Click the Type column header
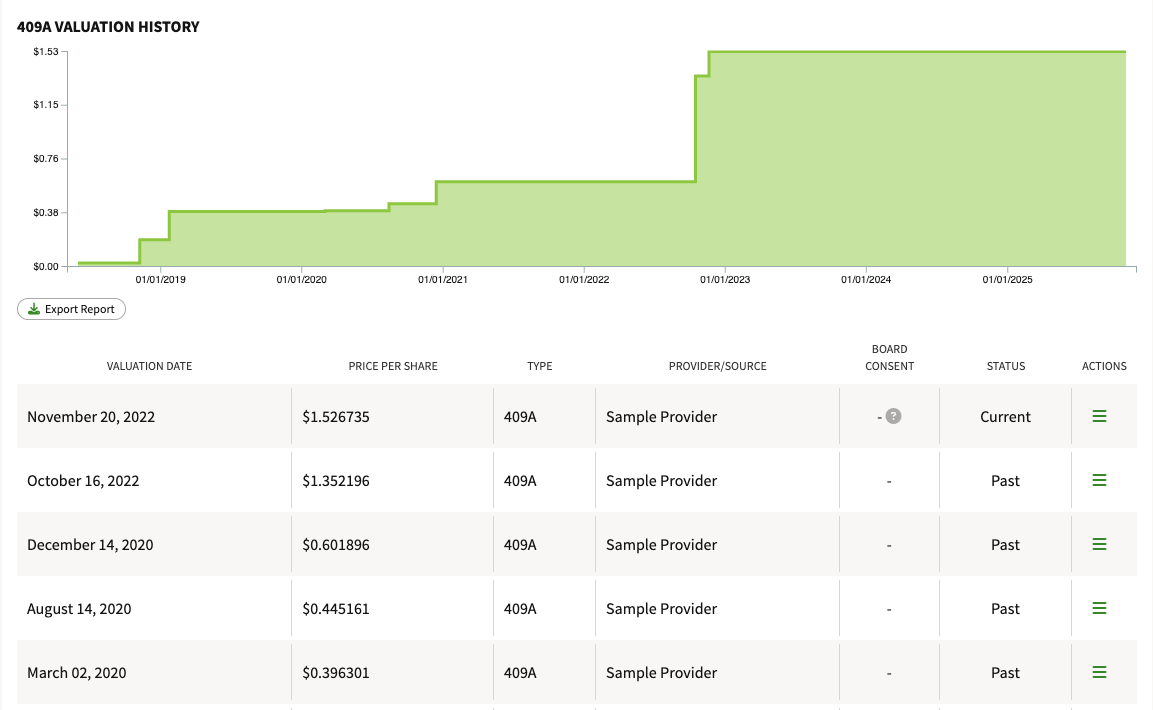Viewport: 1153px width, 710px height. point(539,366)
